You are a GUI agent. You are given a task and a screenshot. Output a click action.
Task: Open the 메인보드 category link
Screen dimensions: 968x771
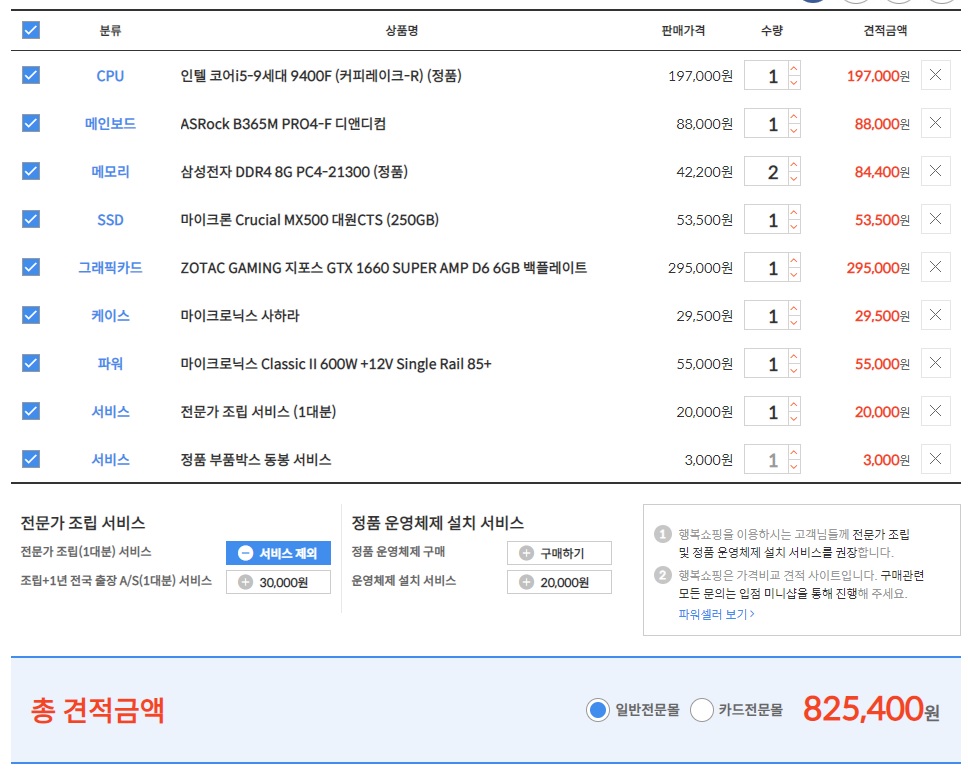pos(110,124)
